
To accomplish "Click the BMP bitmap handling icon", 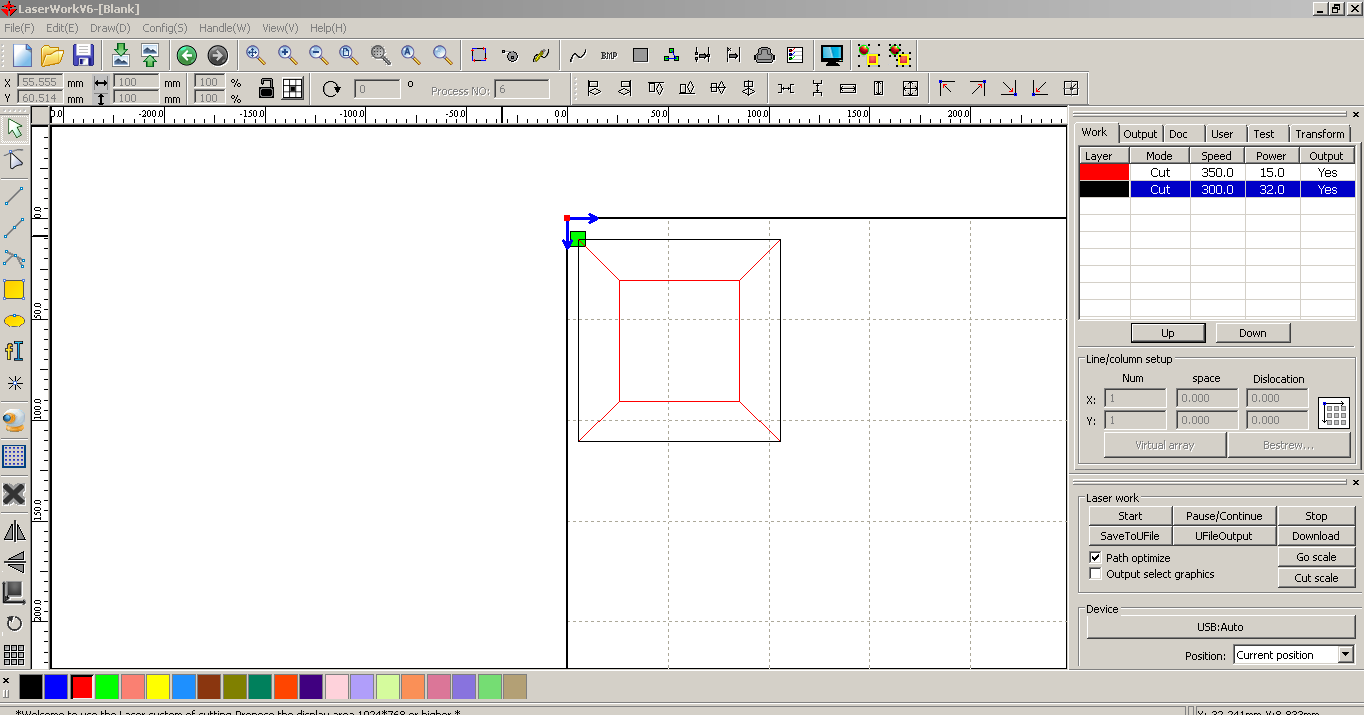I will point(608,55).
